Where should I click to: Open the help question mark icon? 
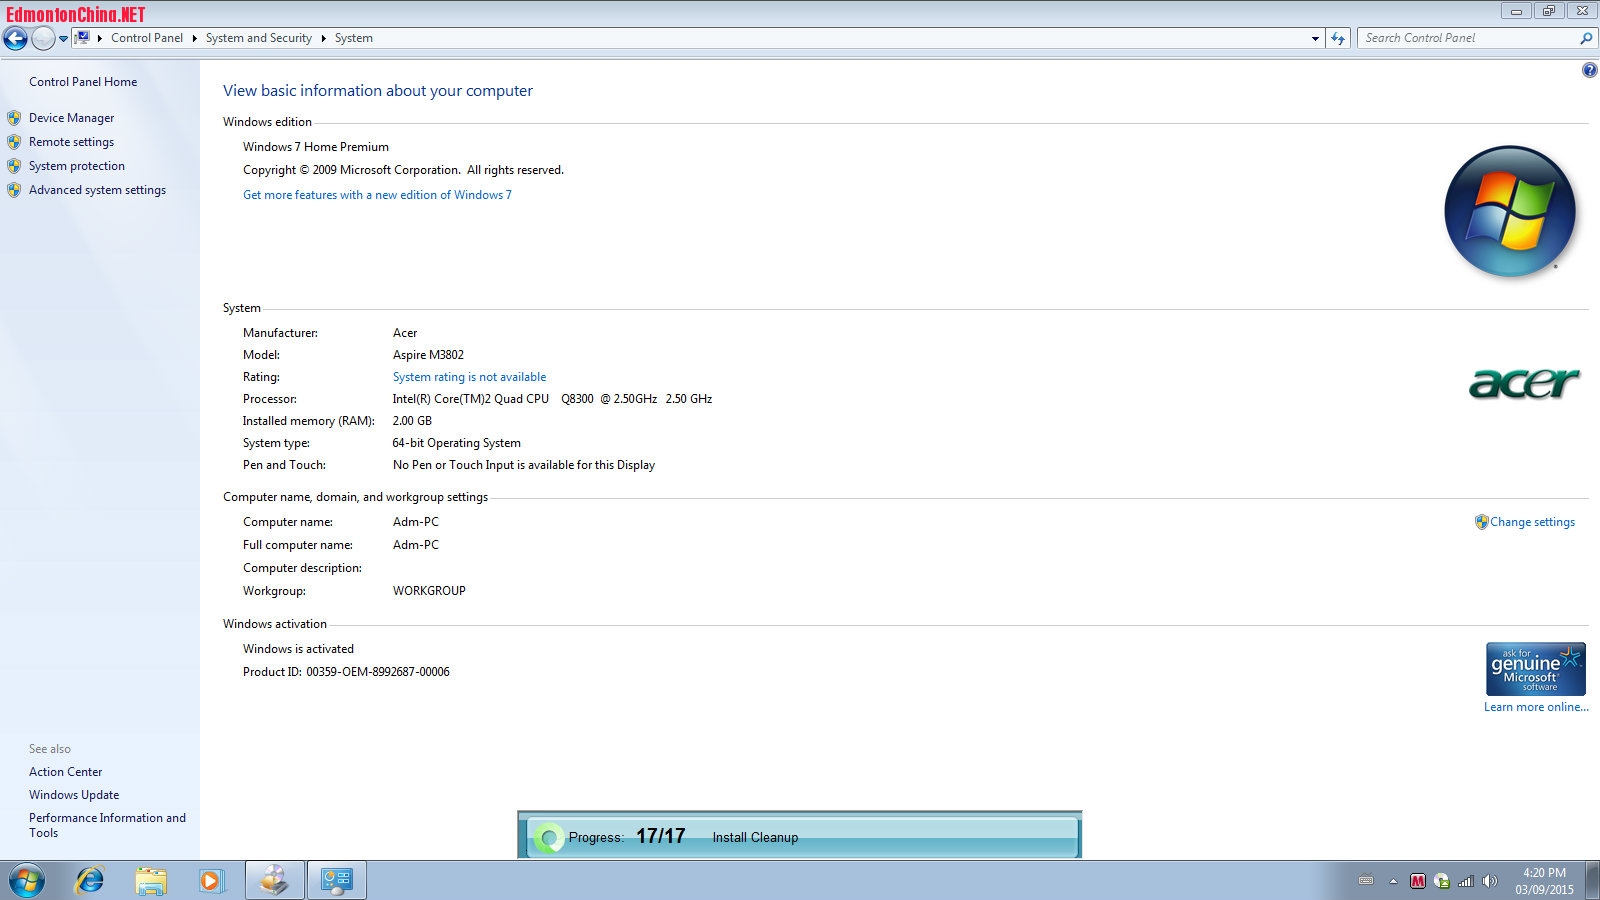(x=1589, y=70)
